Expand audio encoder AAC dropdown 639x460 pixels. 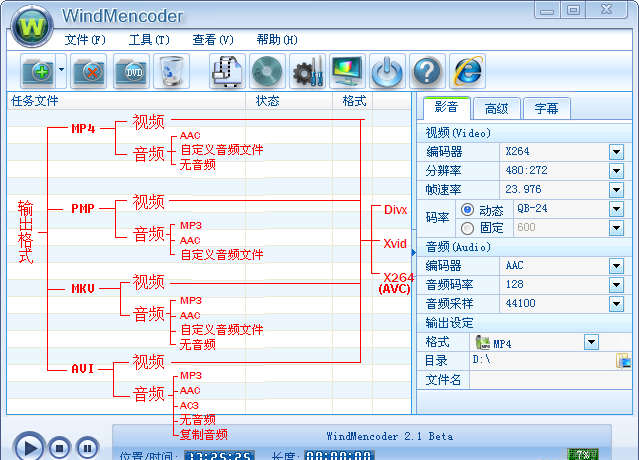(617, 266)
